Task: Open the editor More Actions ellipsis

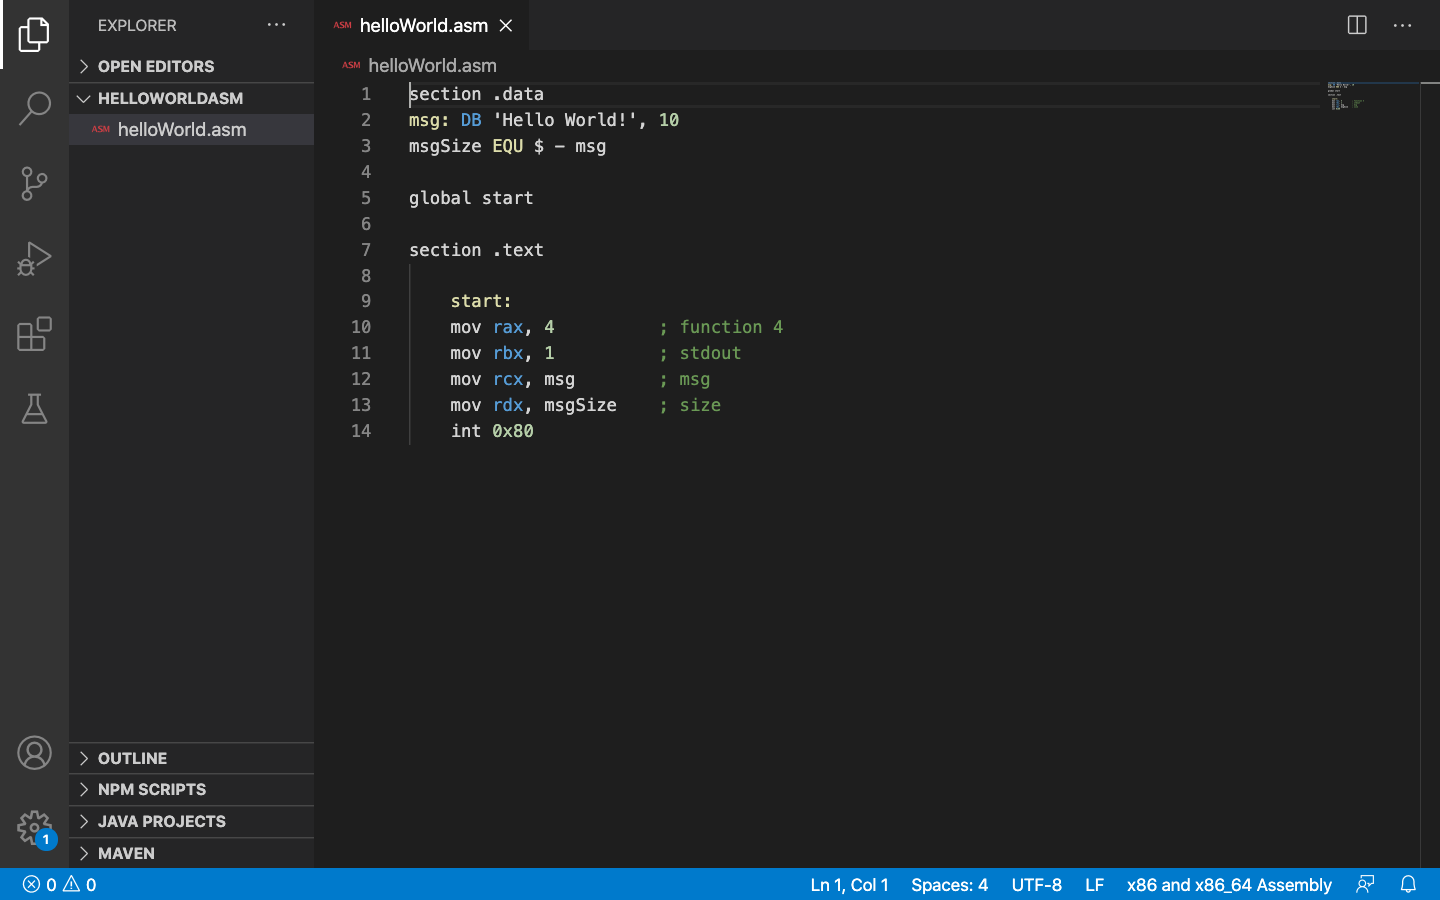Action: tap(1402, 25)
